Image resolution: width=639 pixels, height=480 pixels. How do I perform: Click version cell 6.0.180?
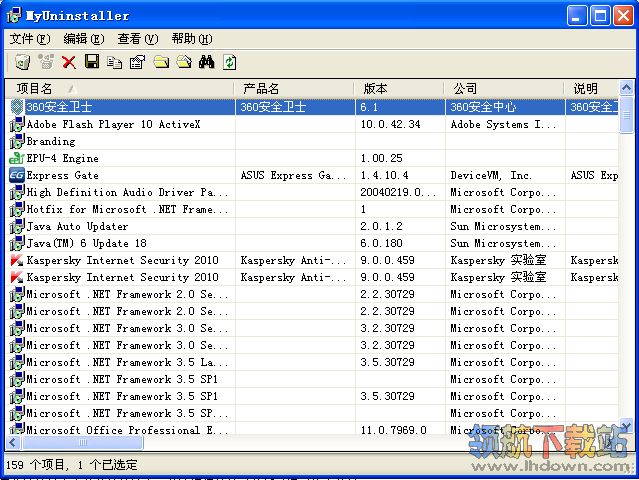click(x=381, y=243)
